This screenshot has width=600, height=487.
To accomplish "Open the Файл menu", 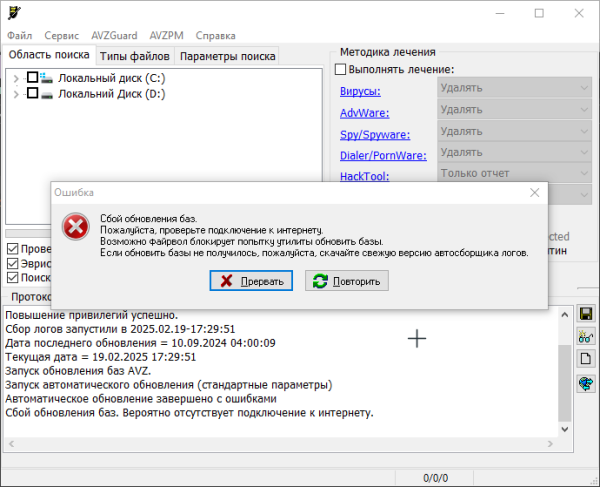I will tap(20, 36).
